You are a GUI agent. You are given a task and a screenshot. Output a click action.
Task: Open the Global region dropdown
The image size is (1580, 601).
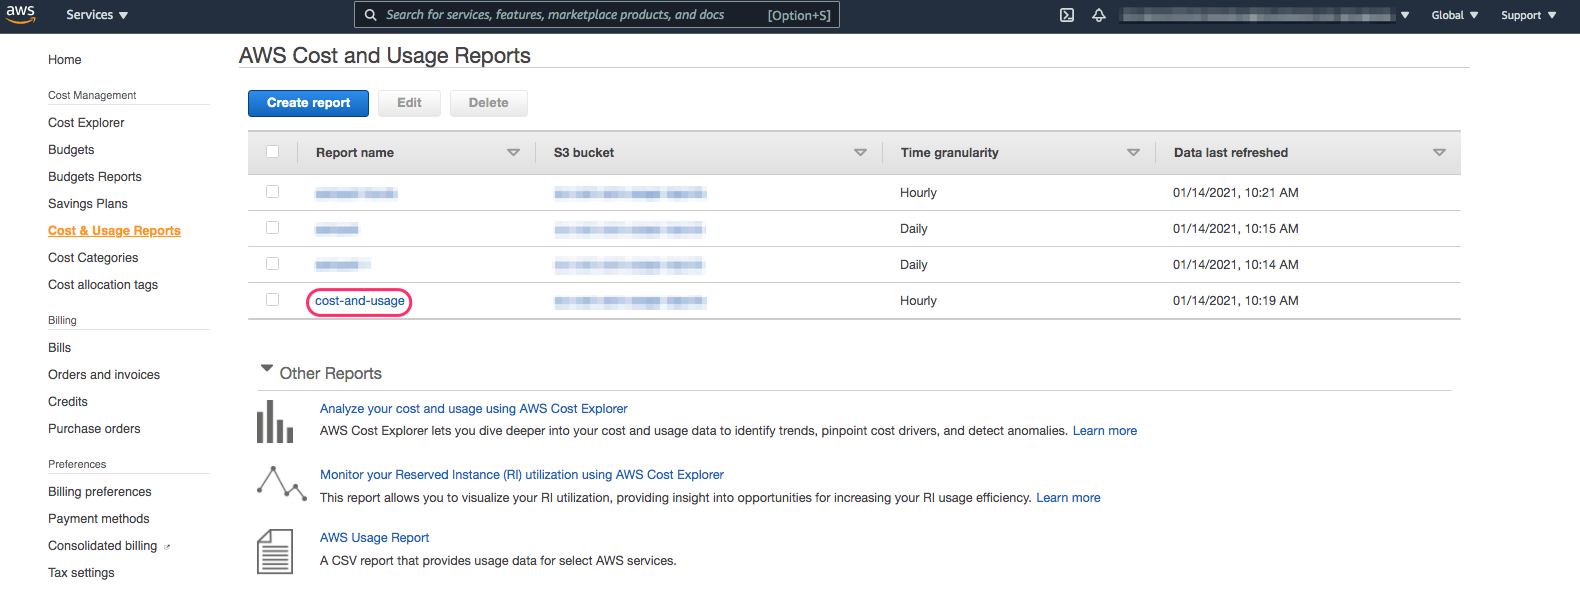pos(1454,15)
